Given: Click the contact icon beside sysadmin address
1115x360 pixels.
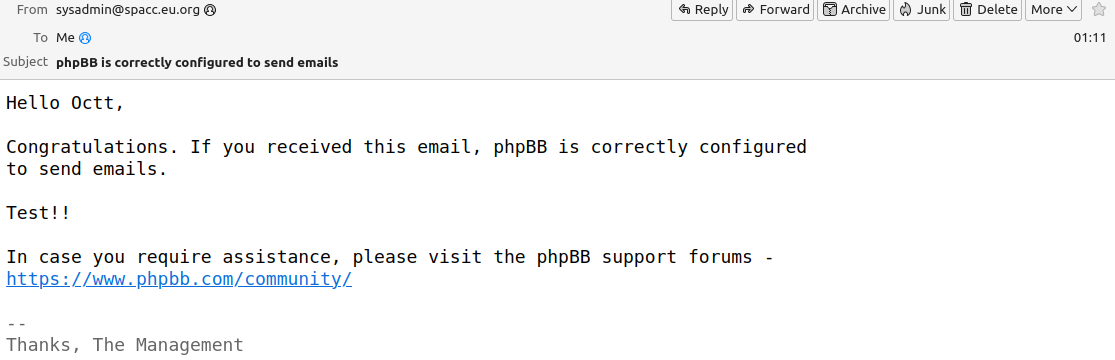Looking at the screenshot, I should click(x=210, y=10).
